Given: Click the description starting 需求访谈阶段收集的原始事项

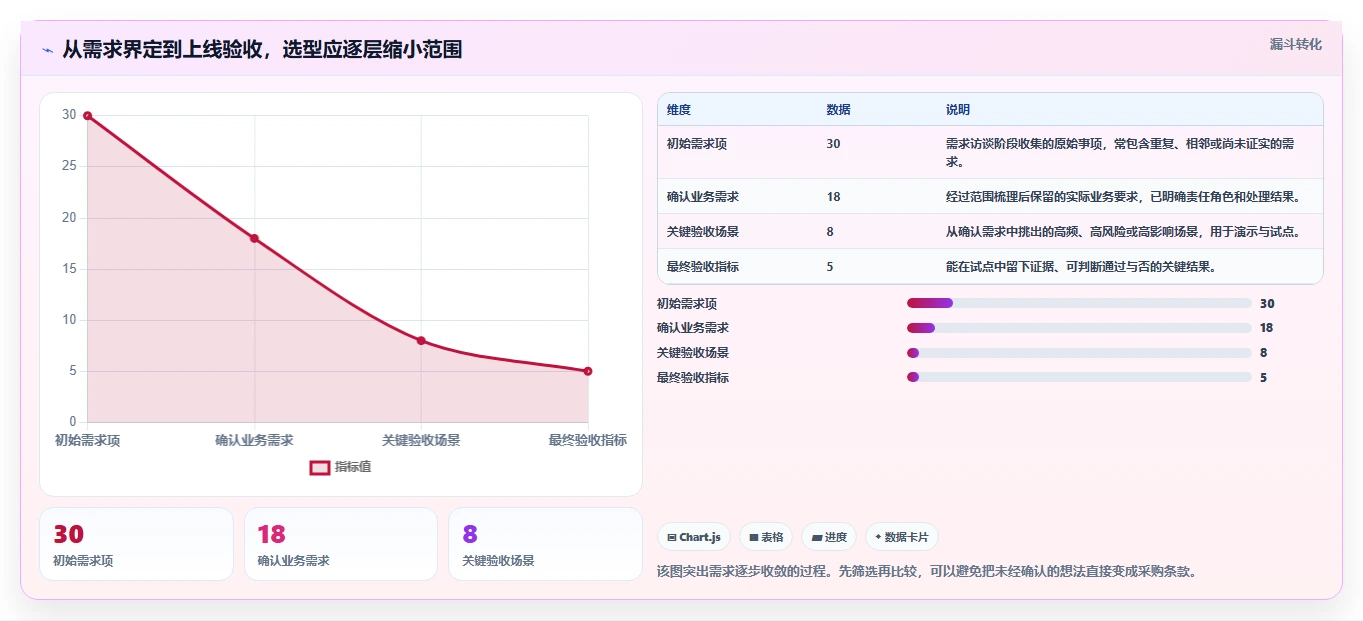Looking at the screenshot, I should 1121,152.
